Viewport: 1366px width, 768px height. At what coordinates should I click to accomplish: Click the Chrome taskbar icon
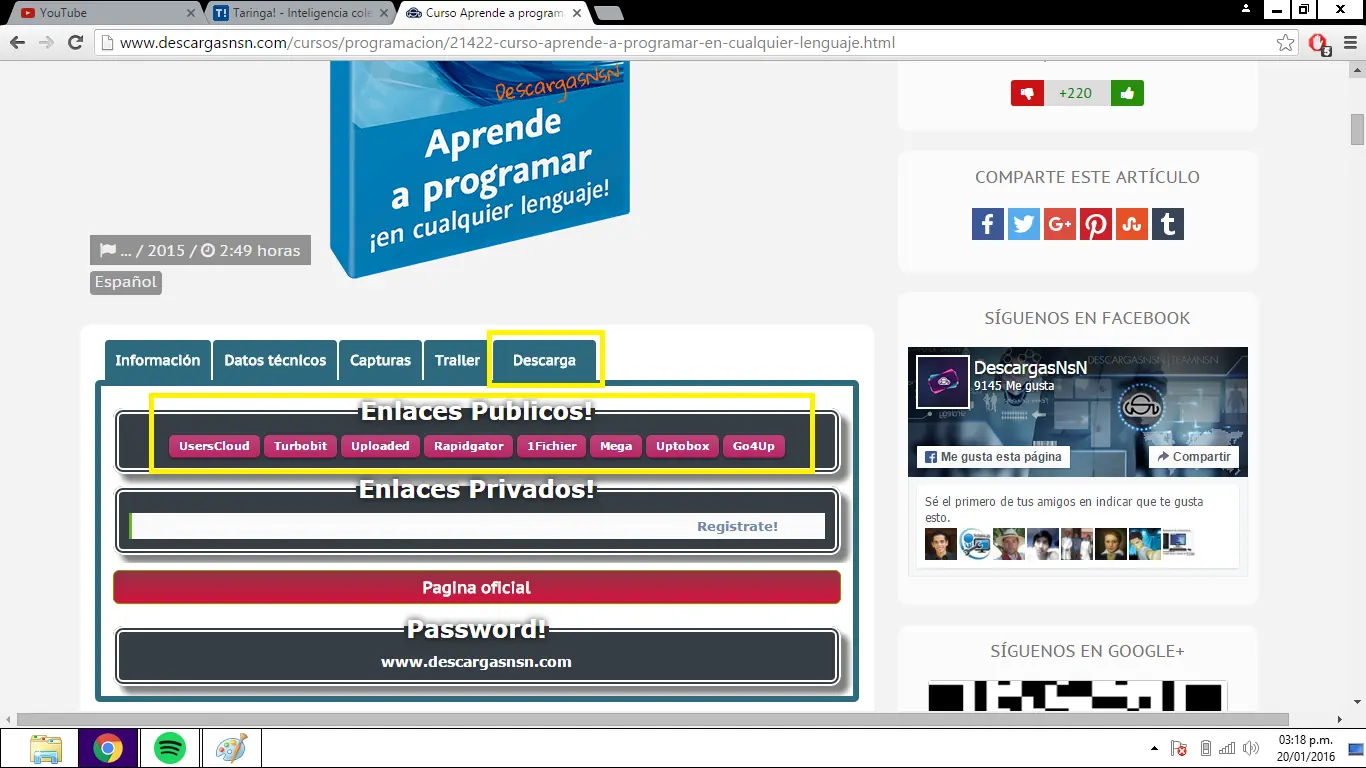pos(108,748)
